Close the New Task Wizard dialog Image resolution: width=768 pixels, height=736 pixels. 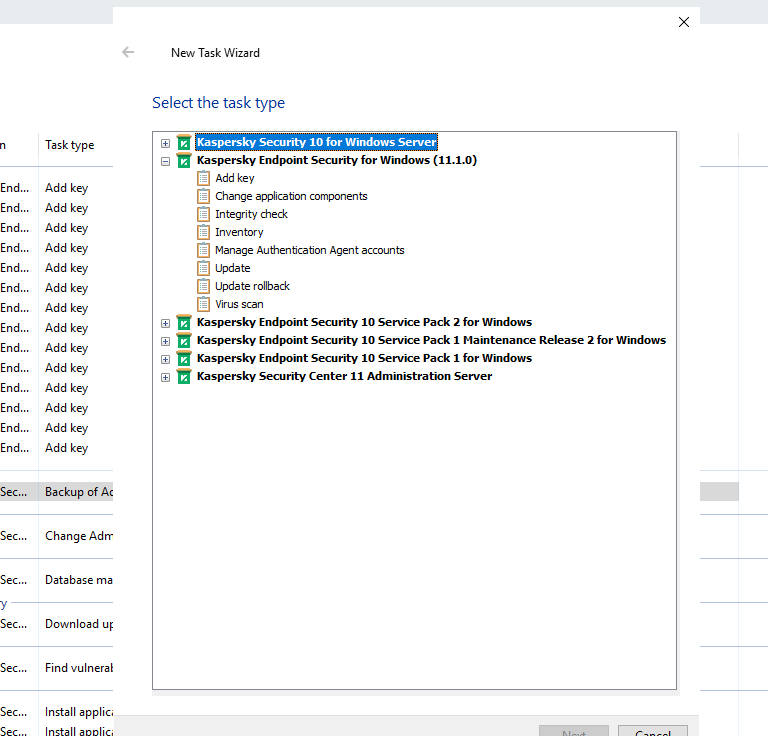click(x=684, y=22)
